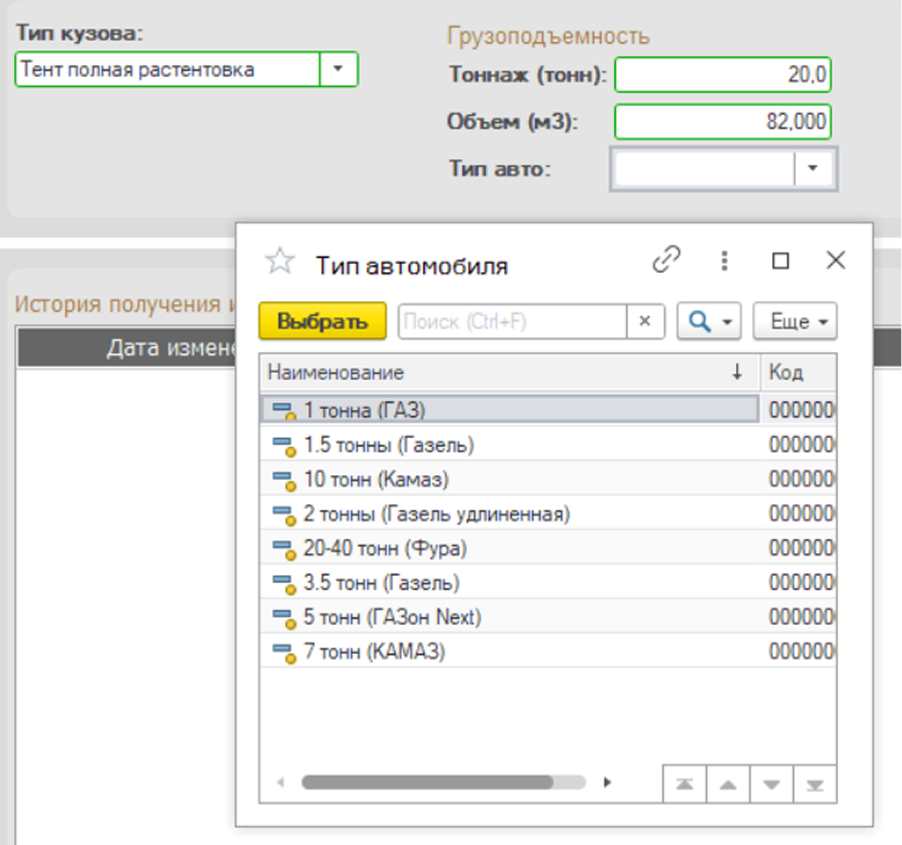Screen dimensions: 902x845
Task: Jump to the last row of the list
Action: point(815,783)
